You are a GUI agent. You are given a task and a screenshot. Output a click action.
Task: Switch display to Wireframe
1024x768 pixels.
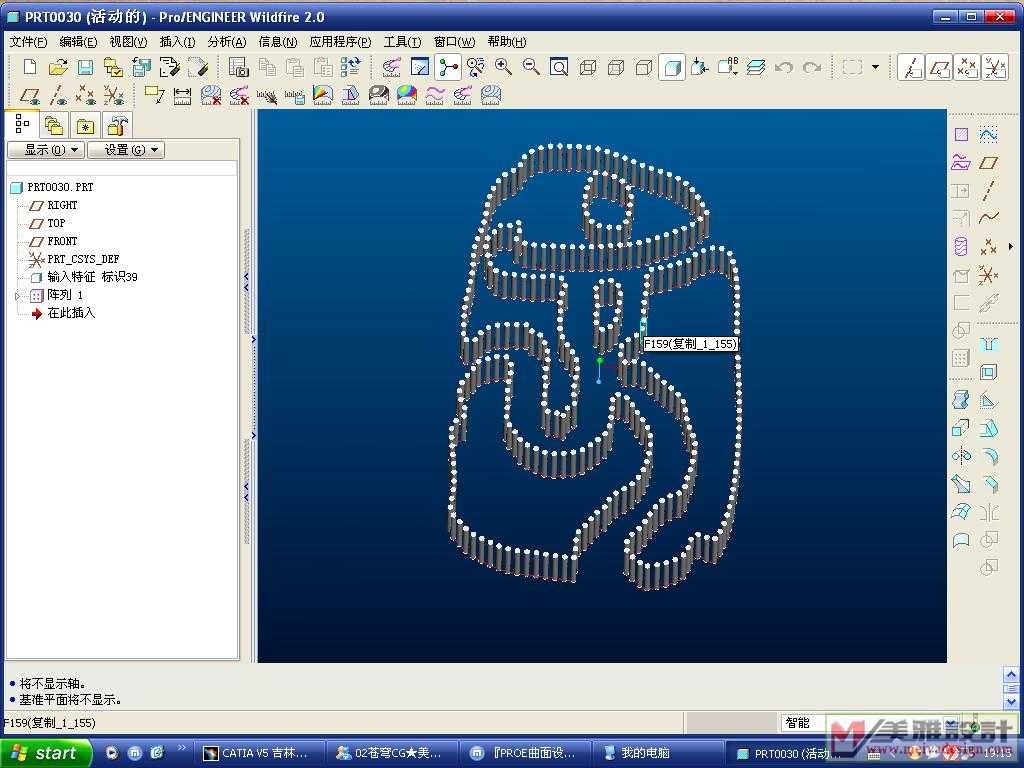[x=588, y=67]
